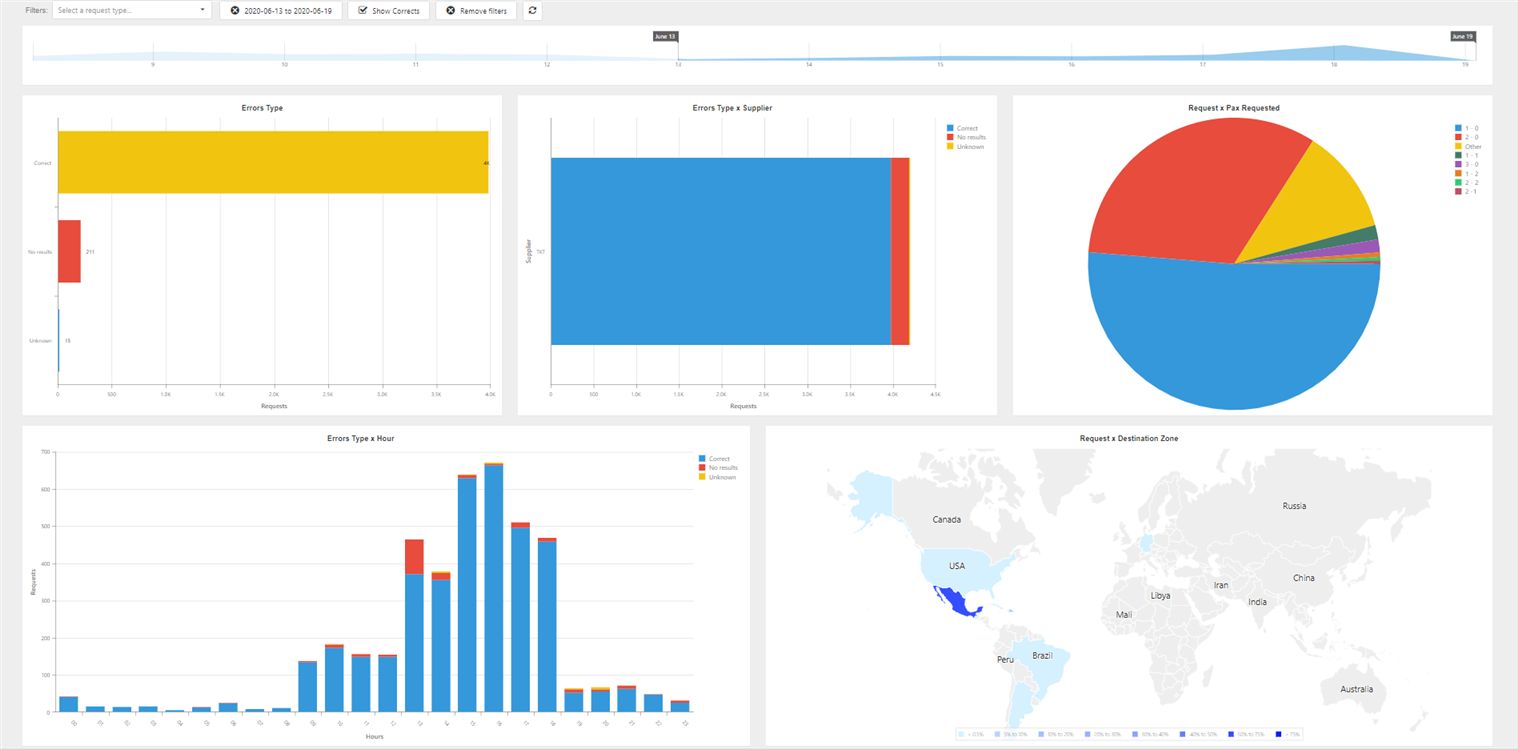Click the "50% to 75%" map legend square
The width and height of the screenshot is (1518, 749).
pos(1232,733)
